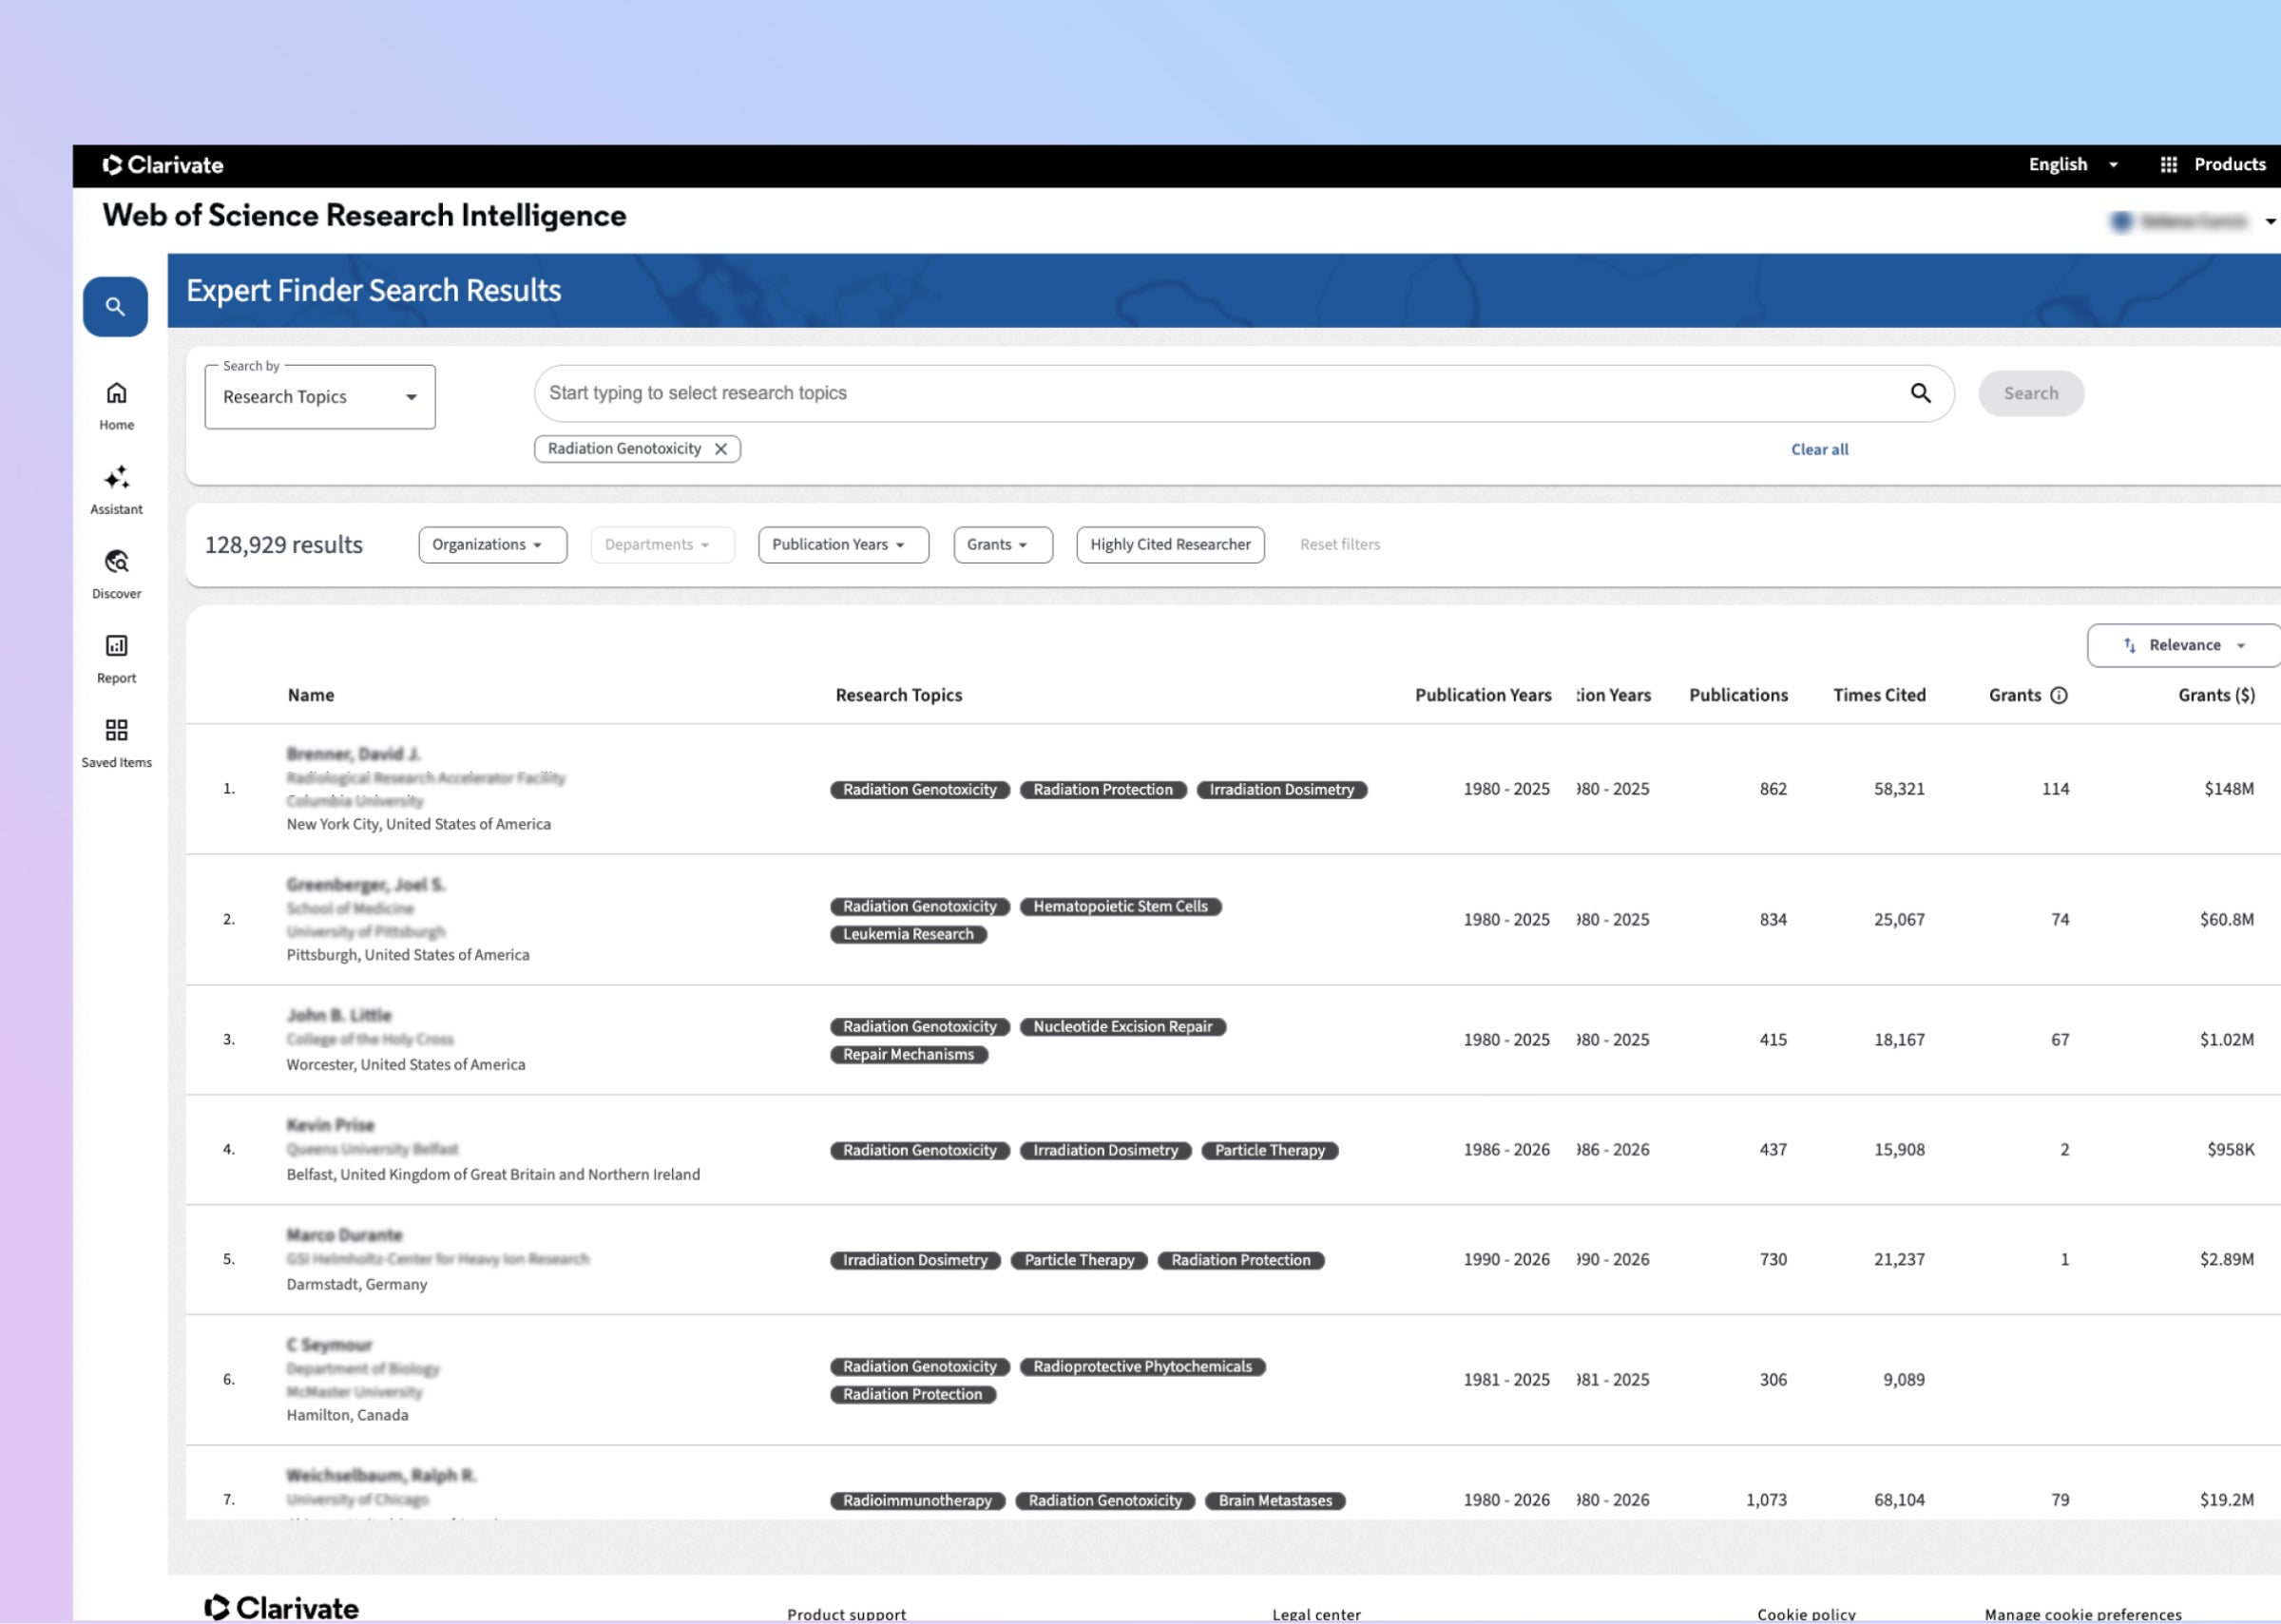2281x1624 pixels.
Task: Click the Products grid icon
Action: (x=2167, y=165)
